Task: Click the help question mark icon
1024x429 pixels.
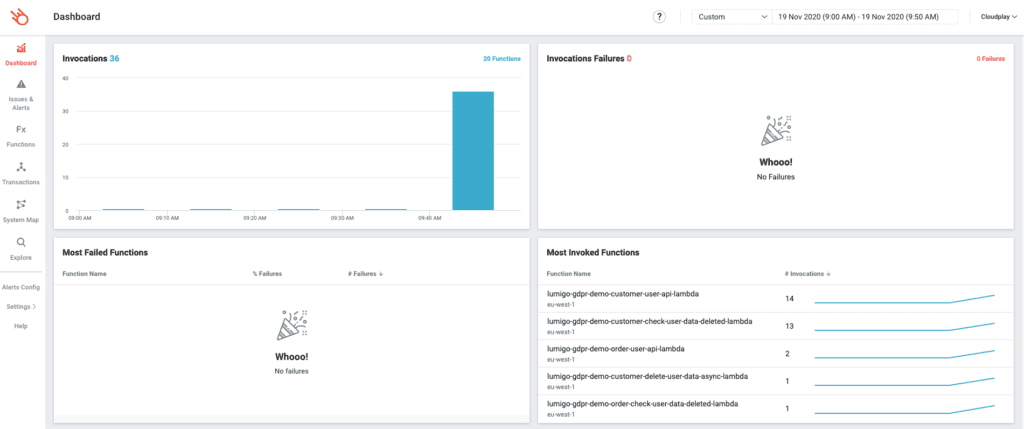Action: pyautogui.click(x=660, y=17)
